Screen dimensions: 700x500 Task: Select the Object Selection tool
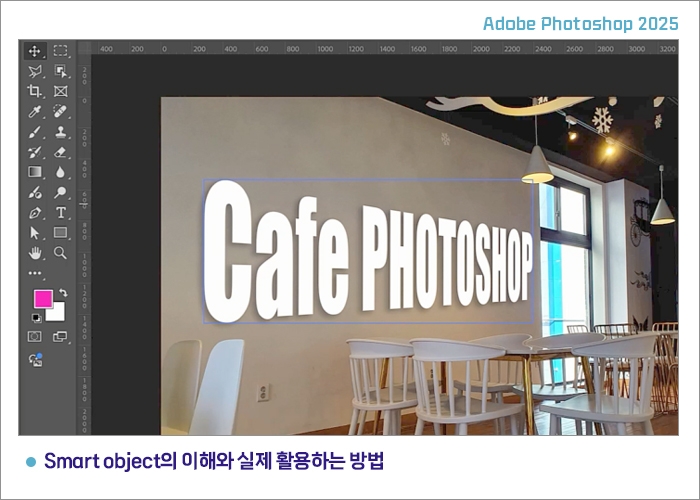tap(60, 71)
